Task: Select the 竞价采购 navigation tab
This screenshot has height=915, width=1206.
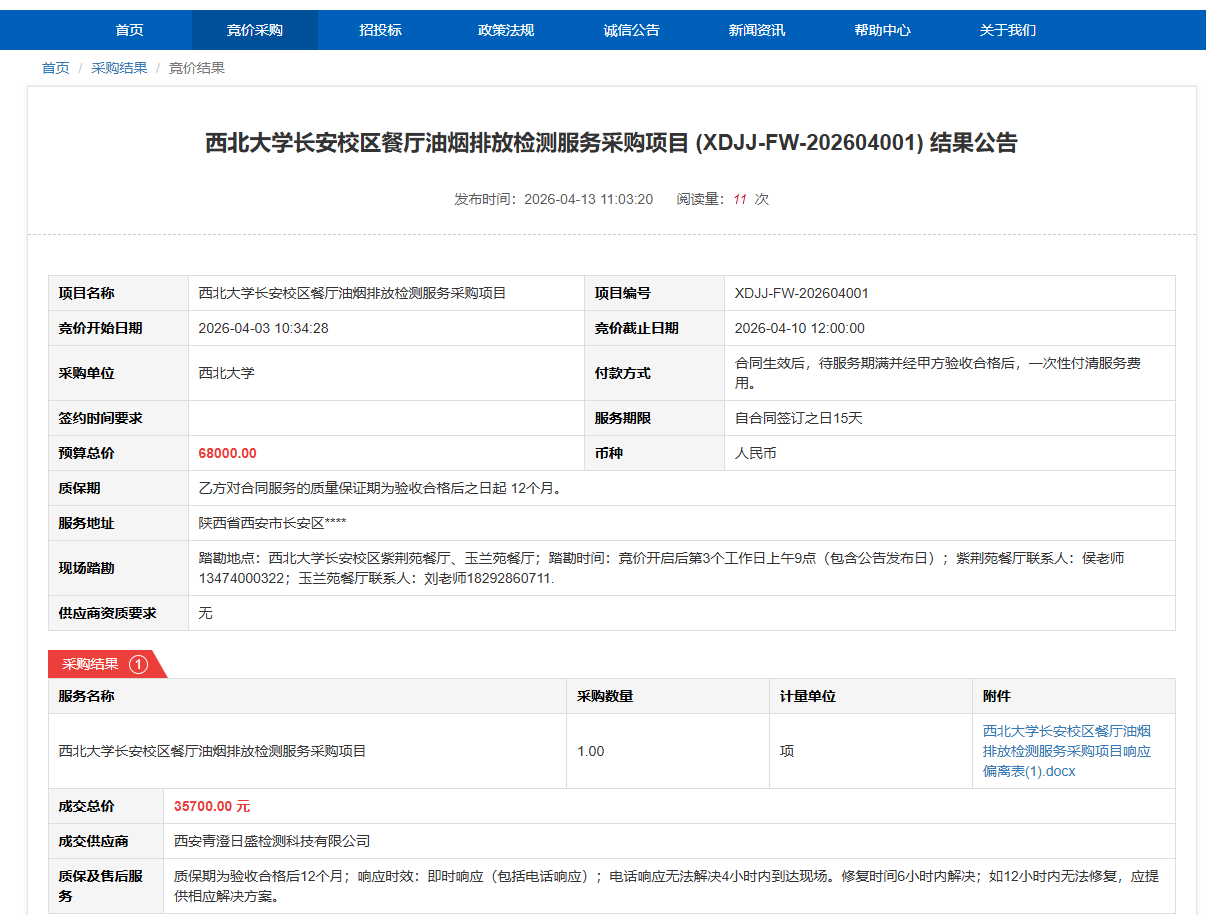Action: 255,30
